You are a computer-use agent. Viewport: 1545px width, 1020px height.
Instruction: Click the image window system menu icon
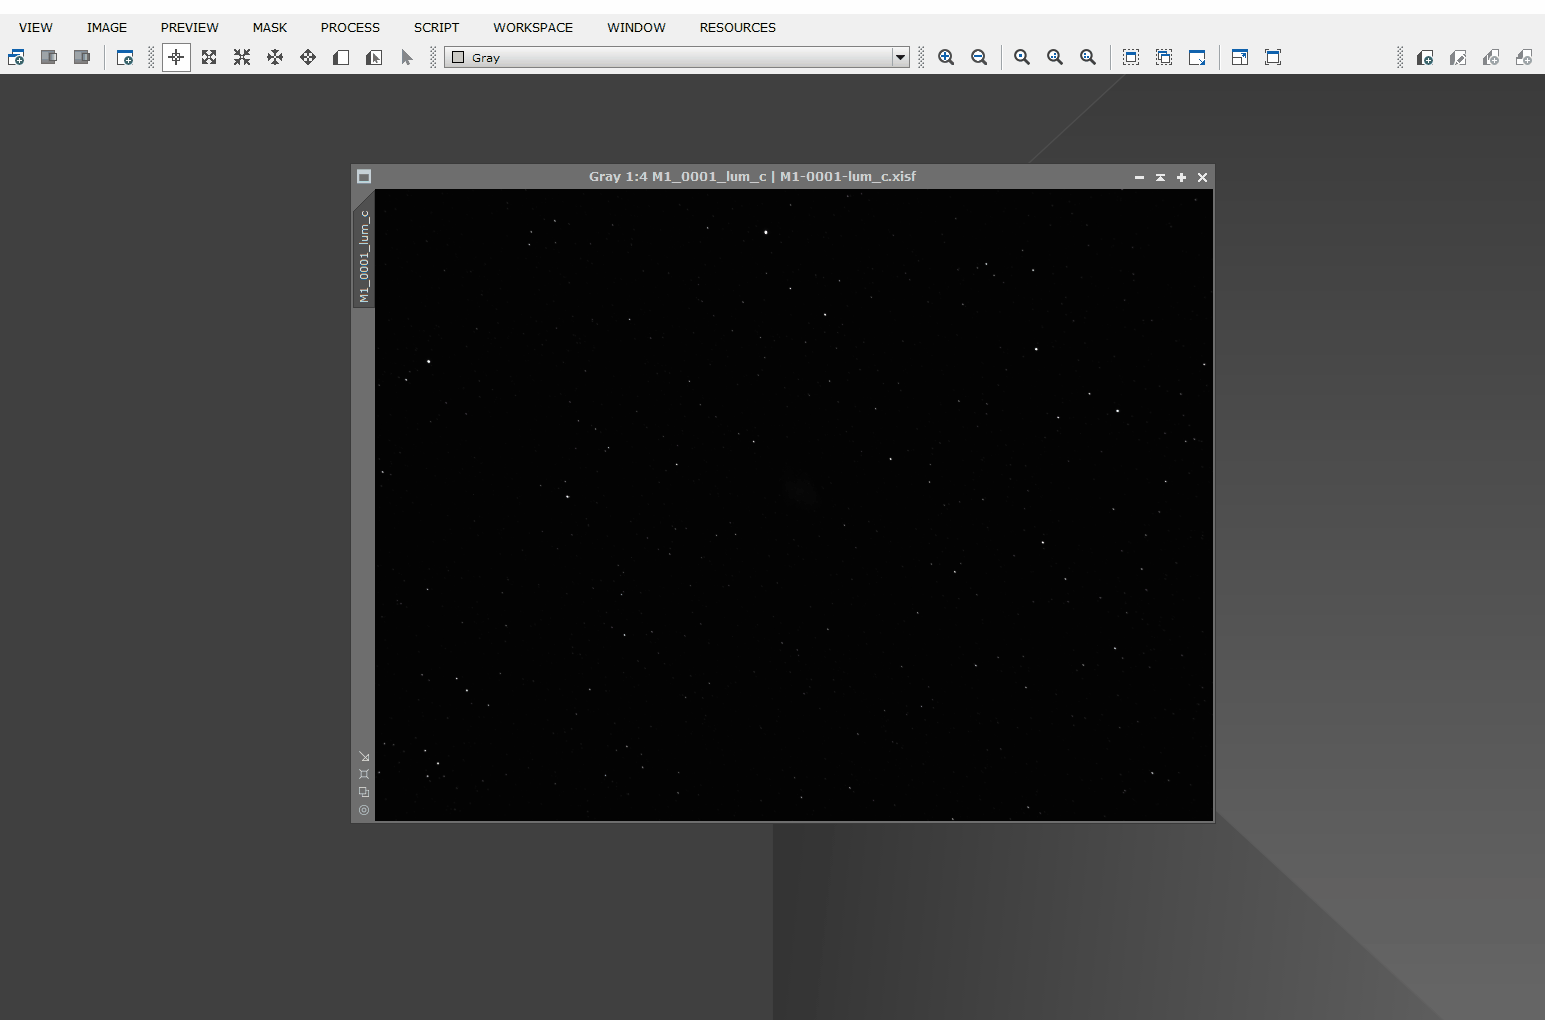pos(364,176)
